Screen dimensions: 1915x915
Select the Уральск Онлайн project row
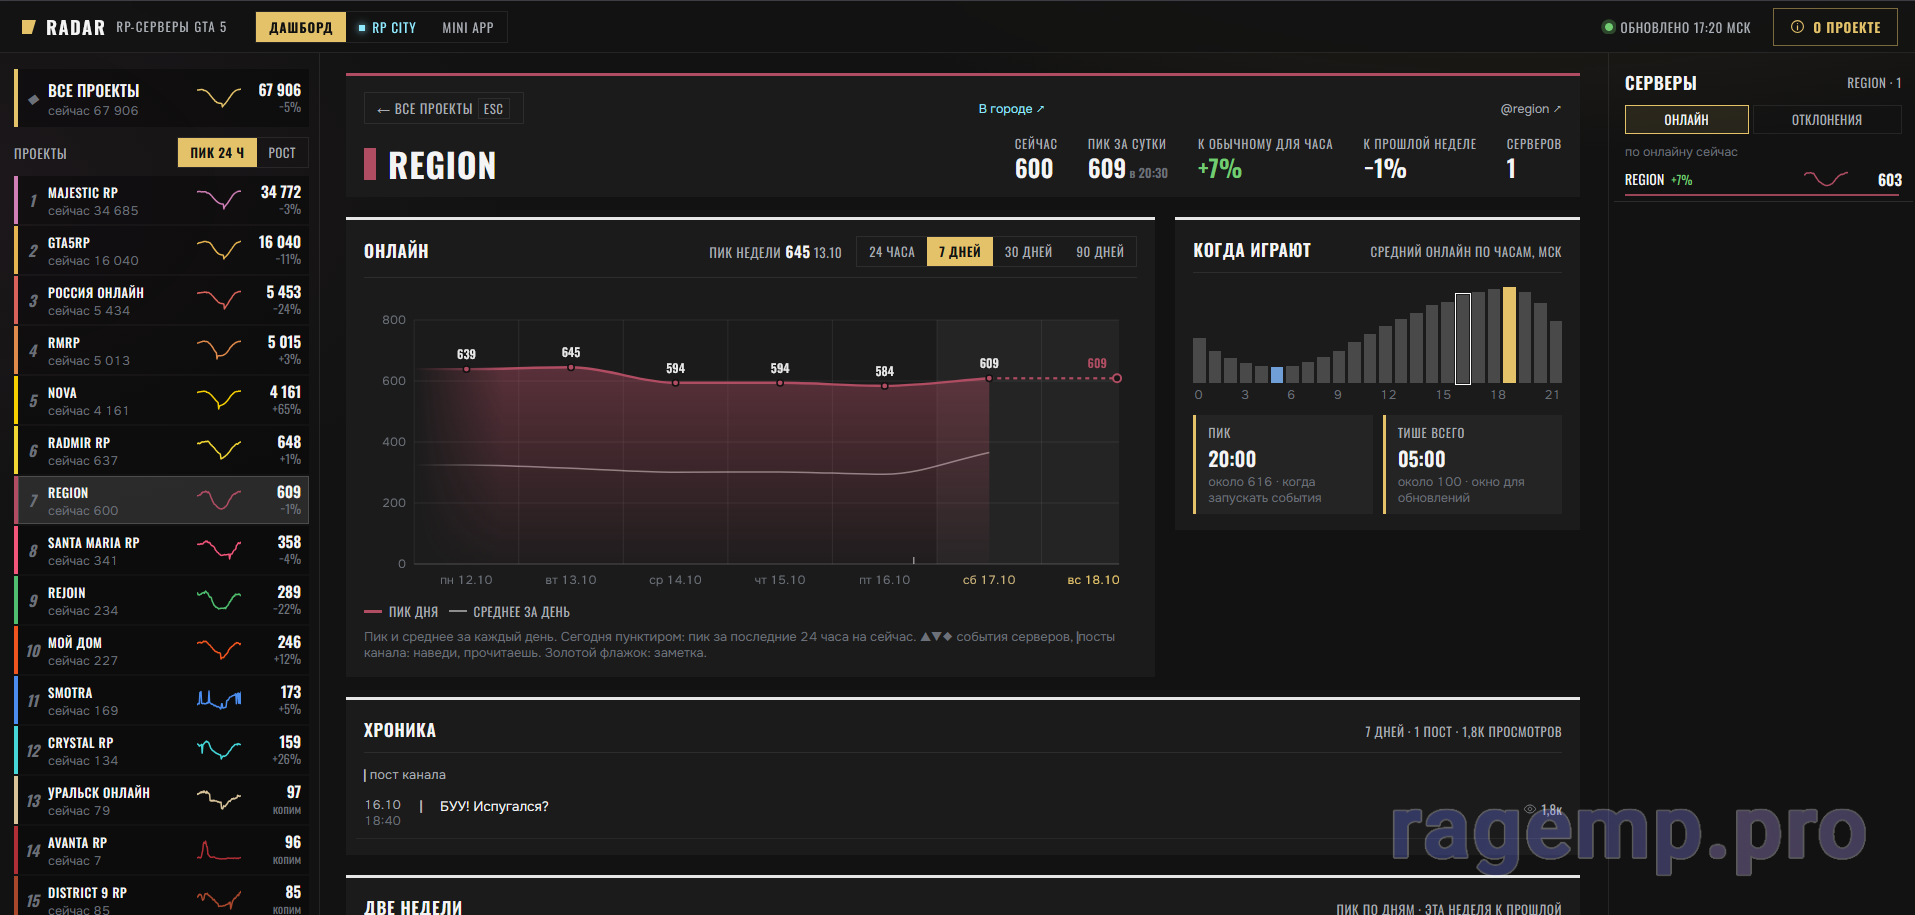(x=162, y=800)
